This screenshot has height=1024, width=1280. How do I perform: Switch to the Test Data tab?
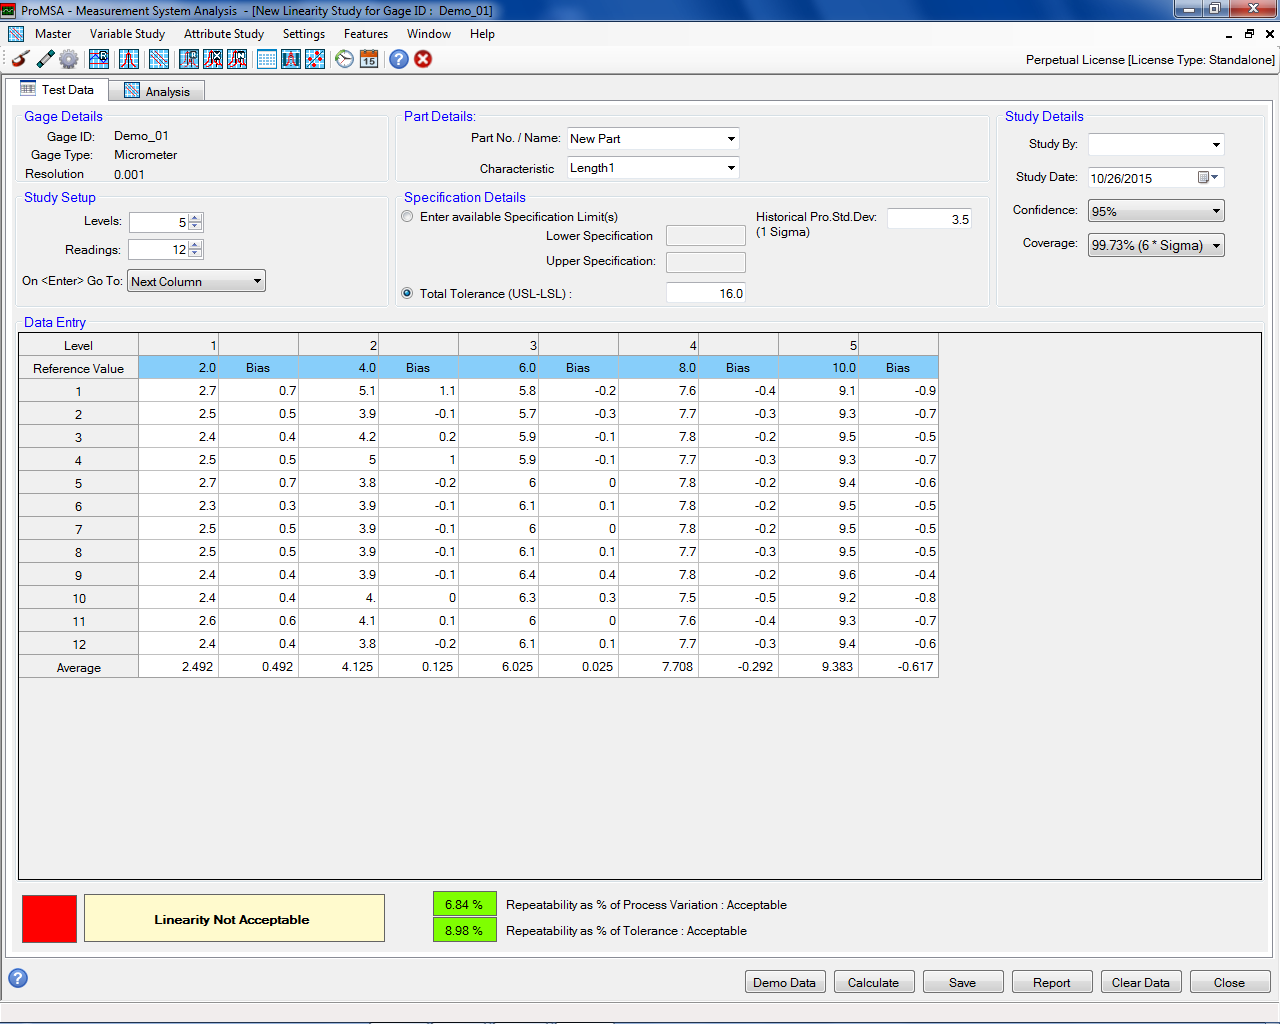point(57,89)
